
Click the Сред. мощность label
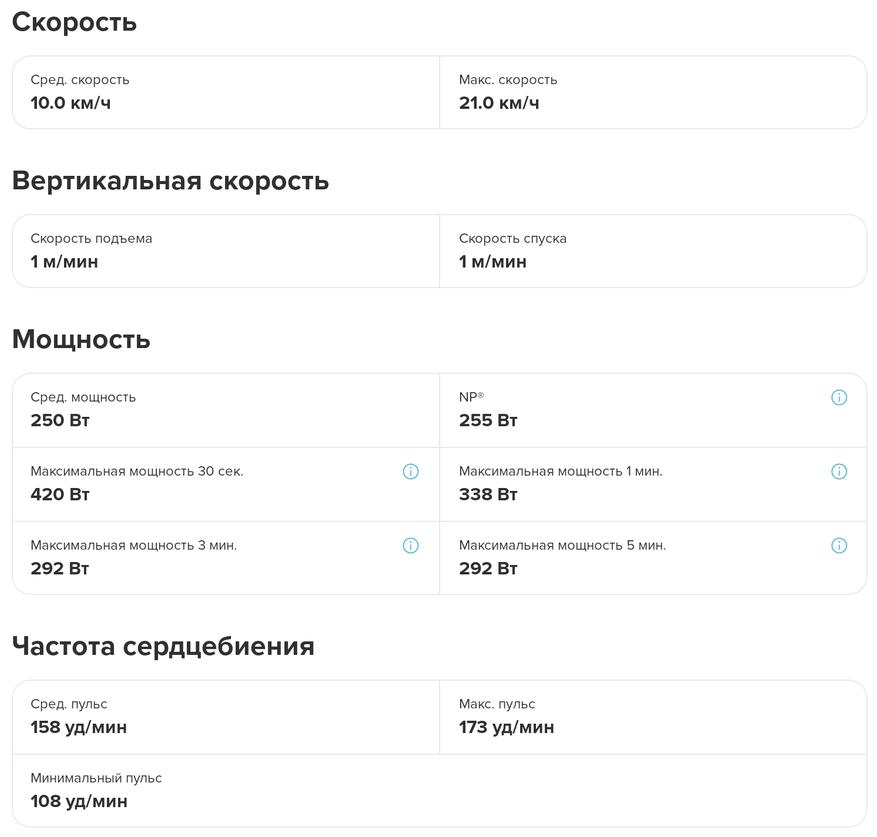point(83,397)
